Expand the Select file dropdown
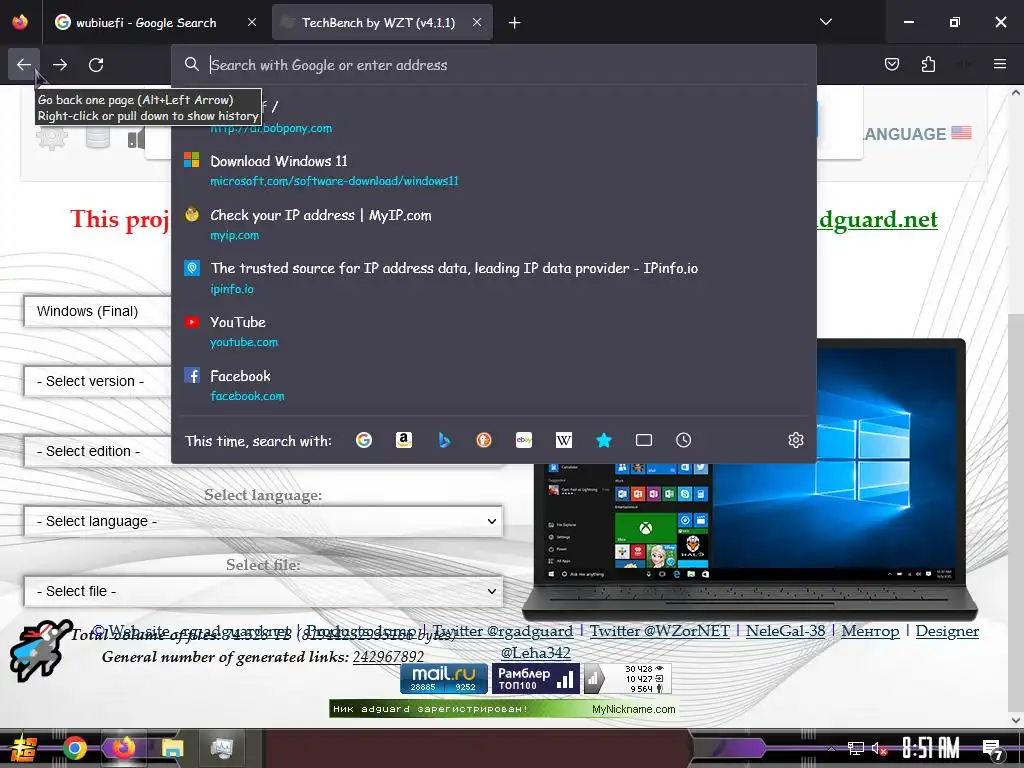 coord(263,591)
